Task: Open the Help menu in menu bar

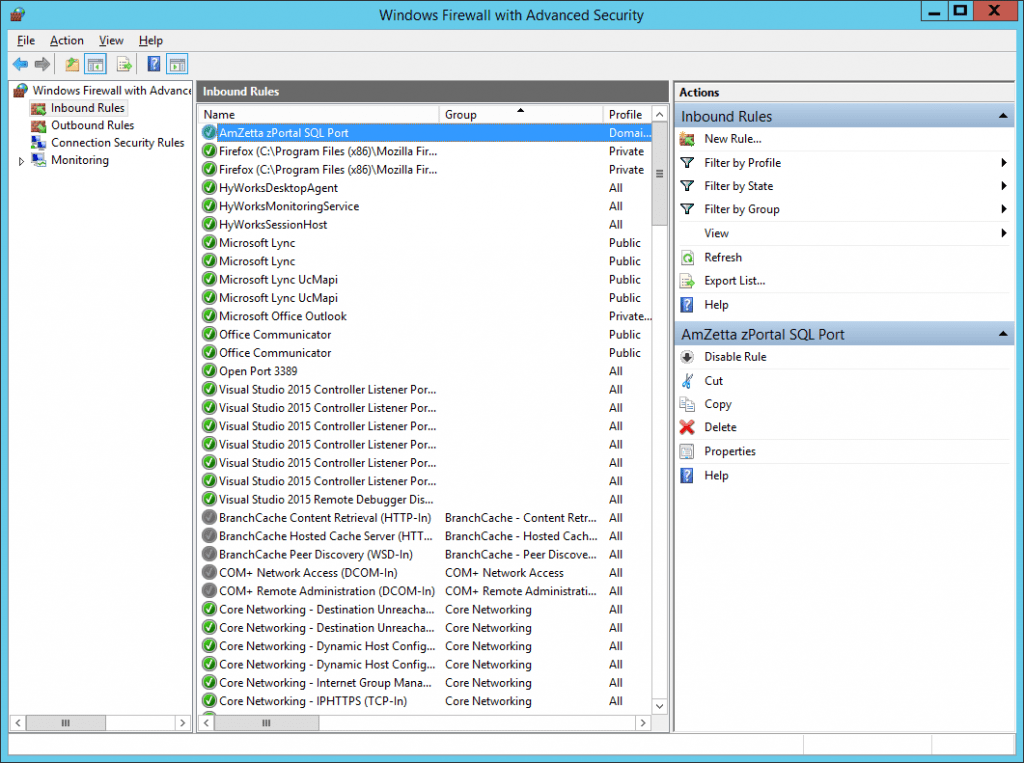Action: tap(151, 41)
